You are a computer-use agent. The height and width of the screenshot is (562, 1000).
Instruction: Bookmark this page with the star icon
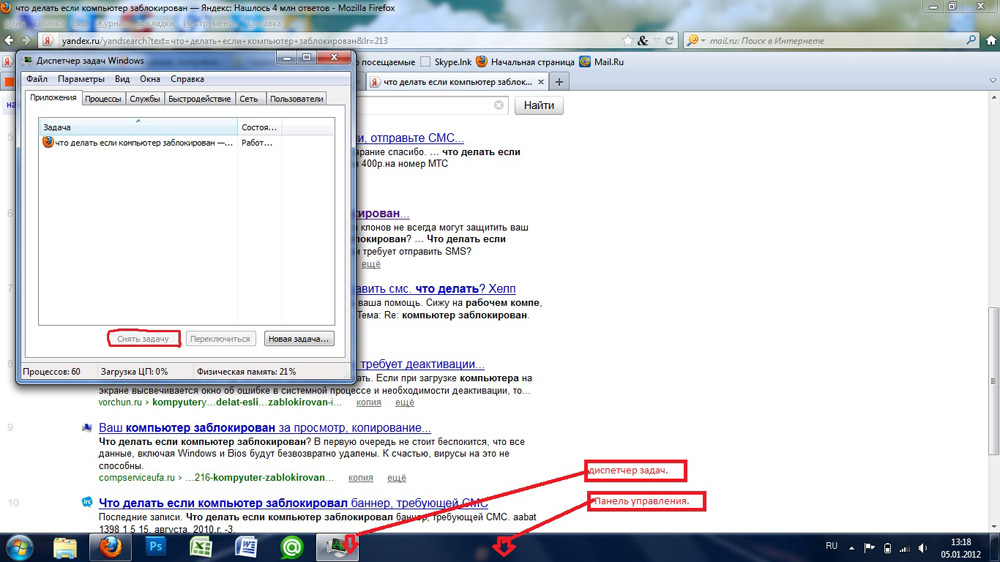point(628,40)
